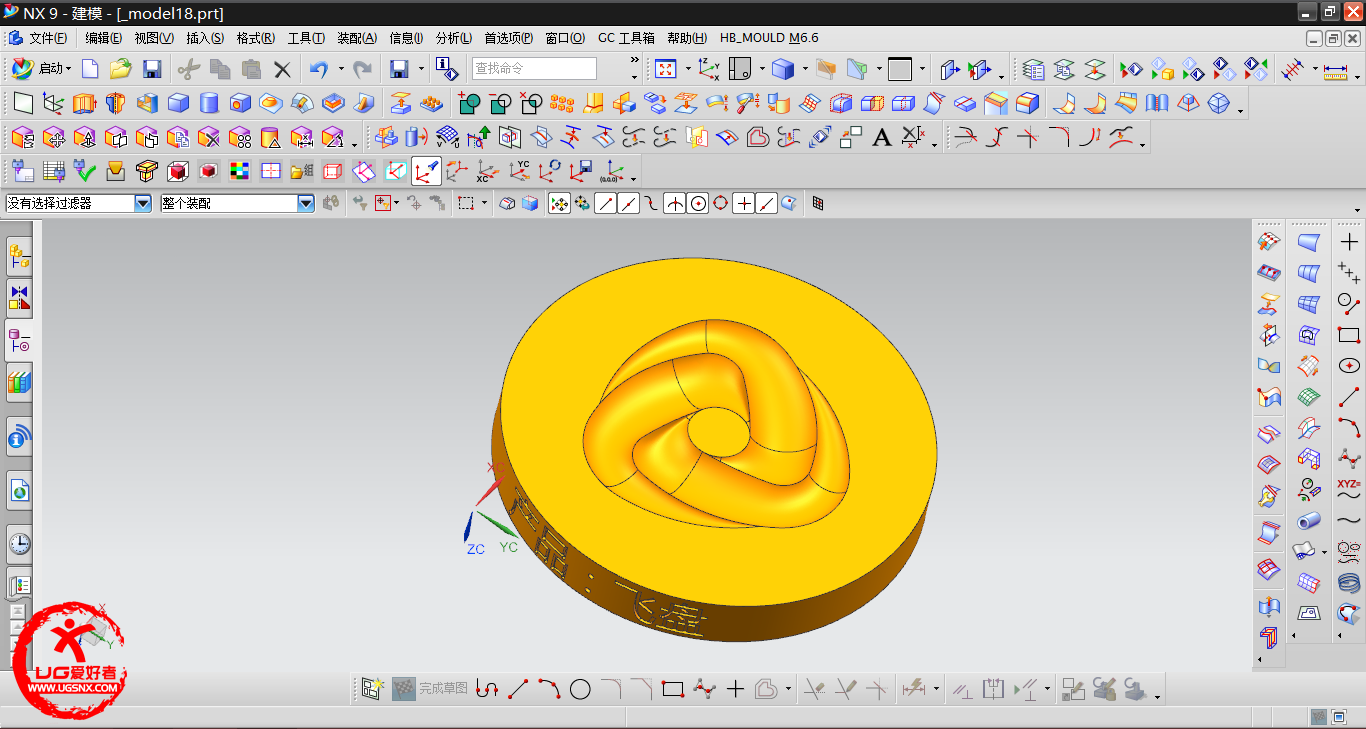Toggle snap Arc Center option
The image size is (1366, 729).
tap(698, 203)
